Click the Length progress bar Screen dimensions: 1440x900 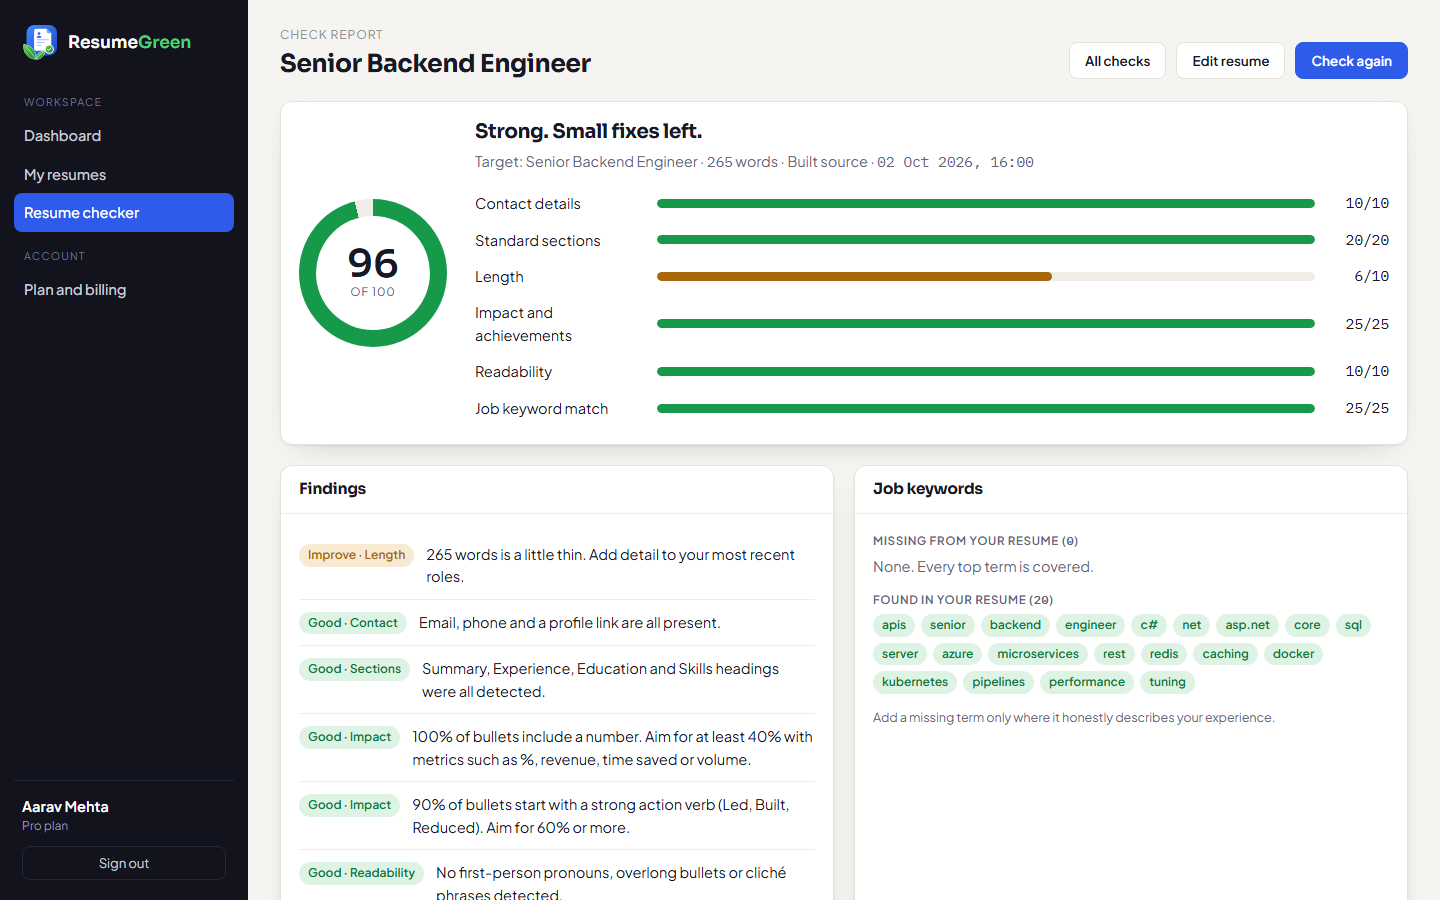pyautogui.click(x=986, y=277)
